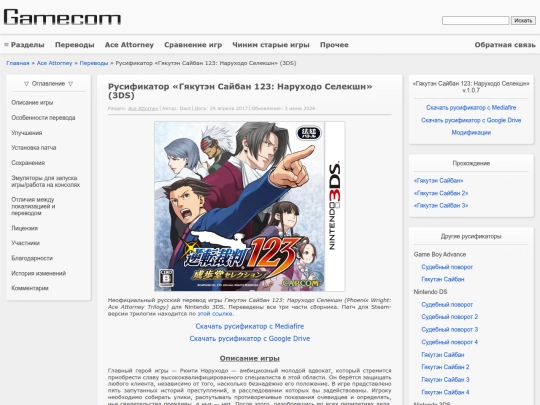Open Судебный поворот 2 link

[449, 317]
